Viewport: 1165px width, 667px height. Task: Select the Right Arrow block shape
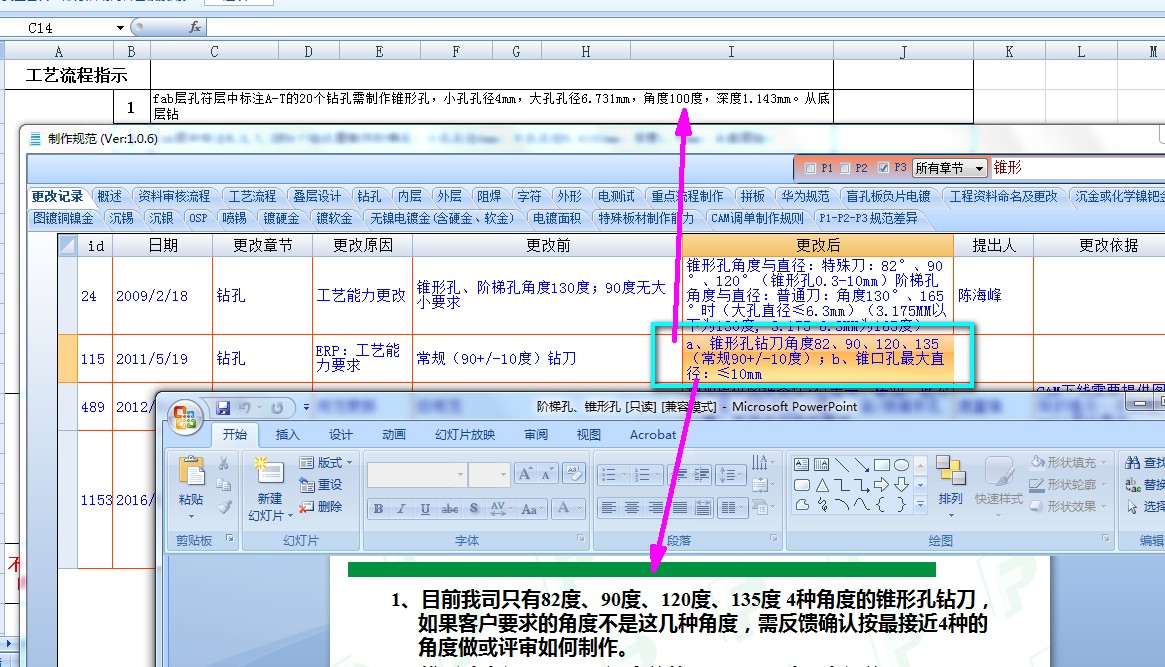pyautogui.click(x=881, y=485)
